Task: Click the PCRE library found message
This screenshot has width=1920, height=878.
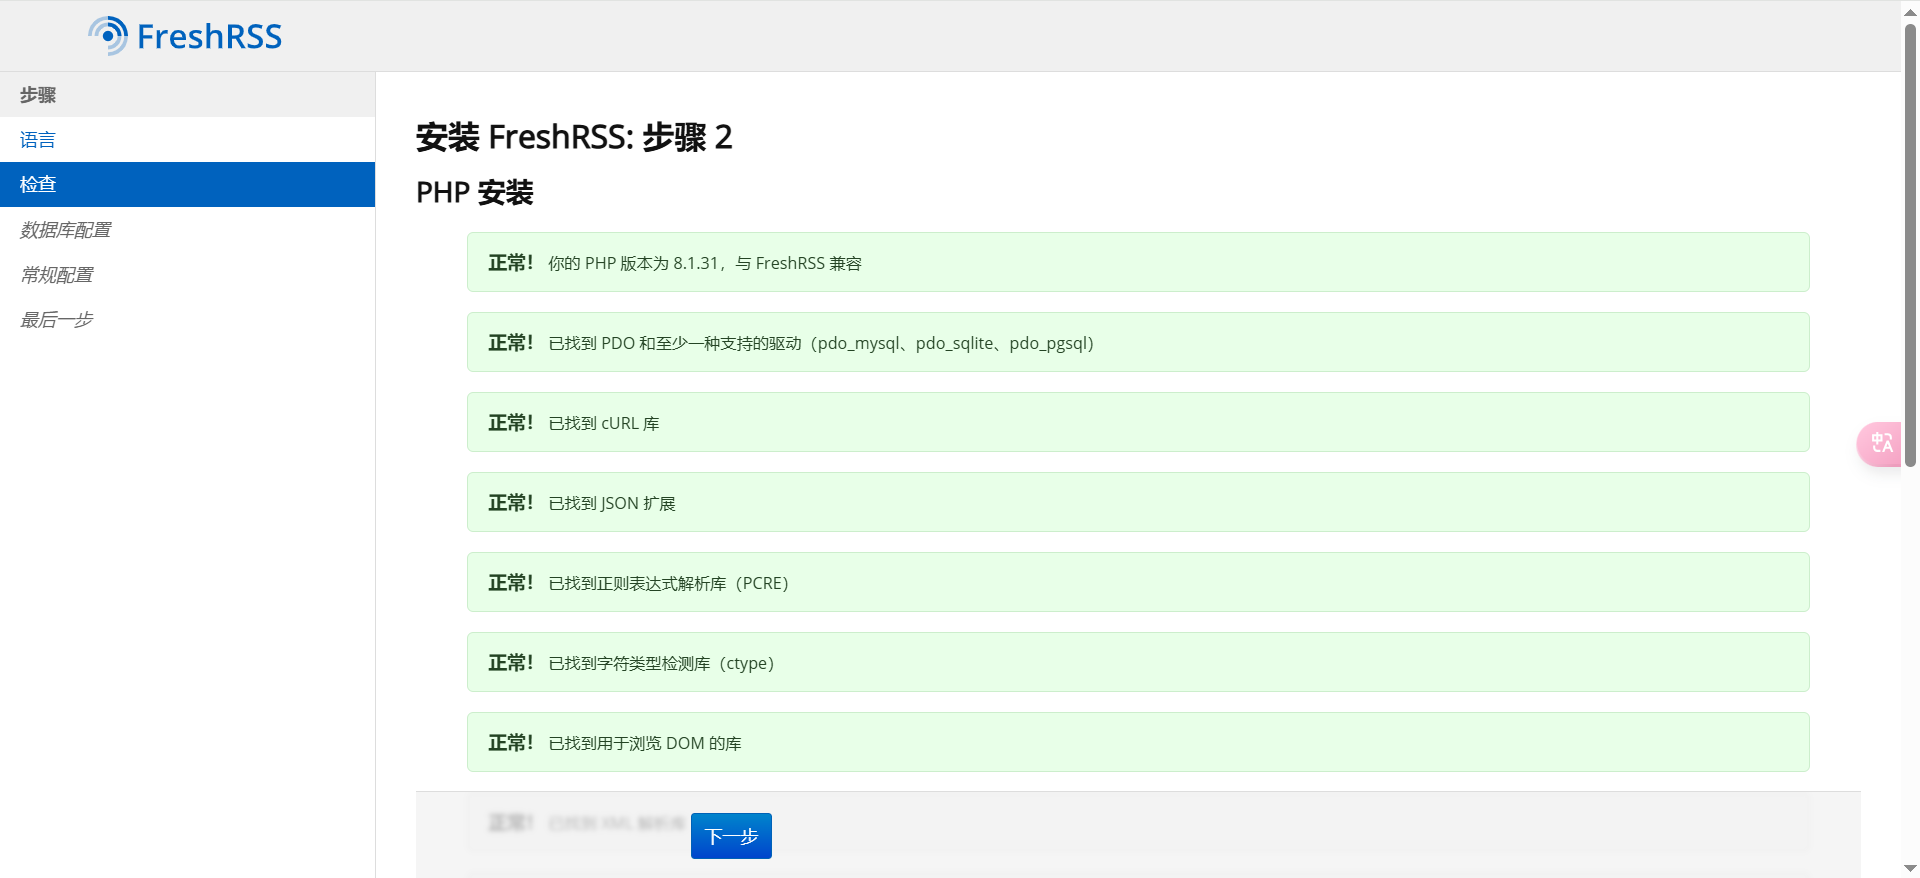Action: click(x=1138, y=582)
